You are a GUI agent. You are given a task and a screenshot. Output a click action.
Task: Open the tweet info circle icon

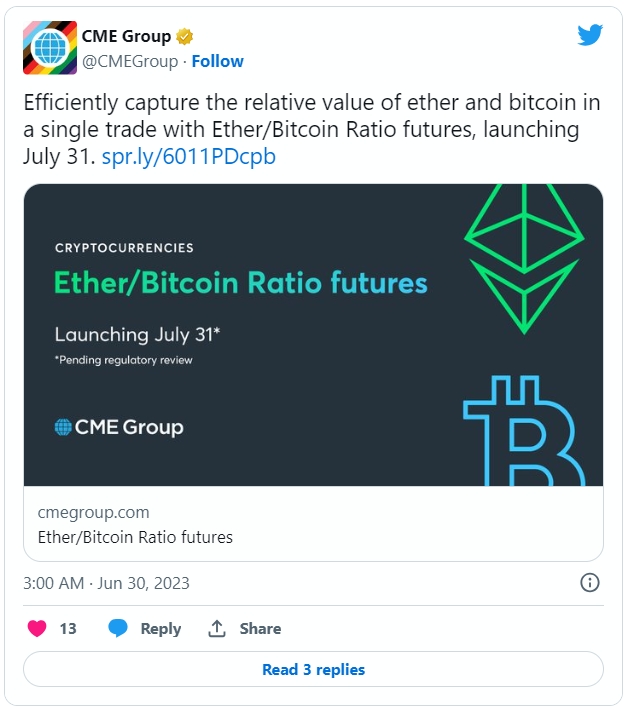click(x=590, y=583)
